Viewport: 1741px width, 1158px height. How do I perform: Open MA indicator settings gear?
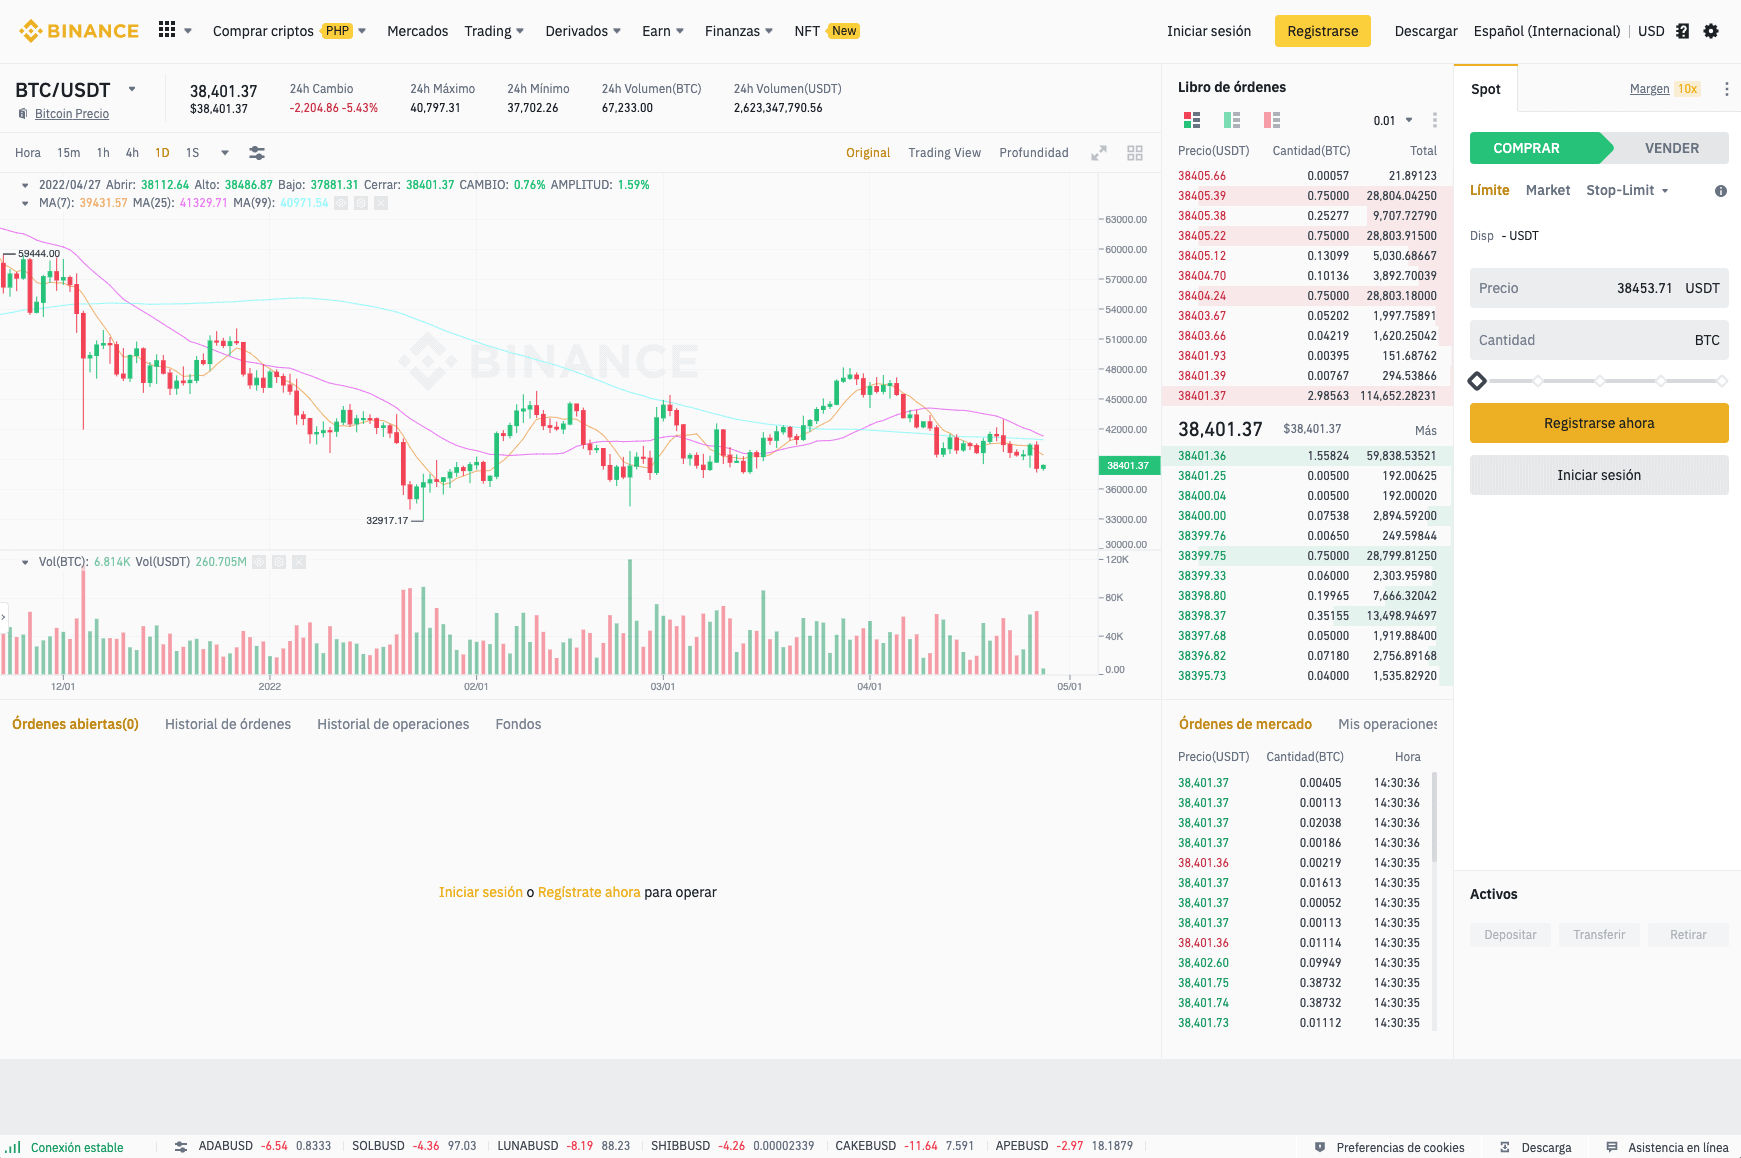pos(361,203)
